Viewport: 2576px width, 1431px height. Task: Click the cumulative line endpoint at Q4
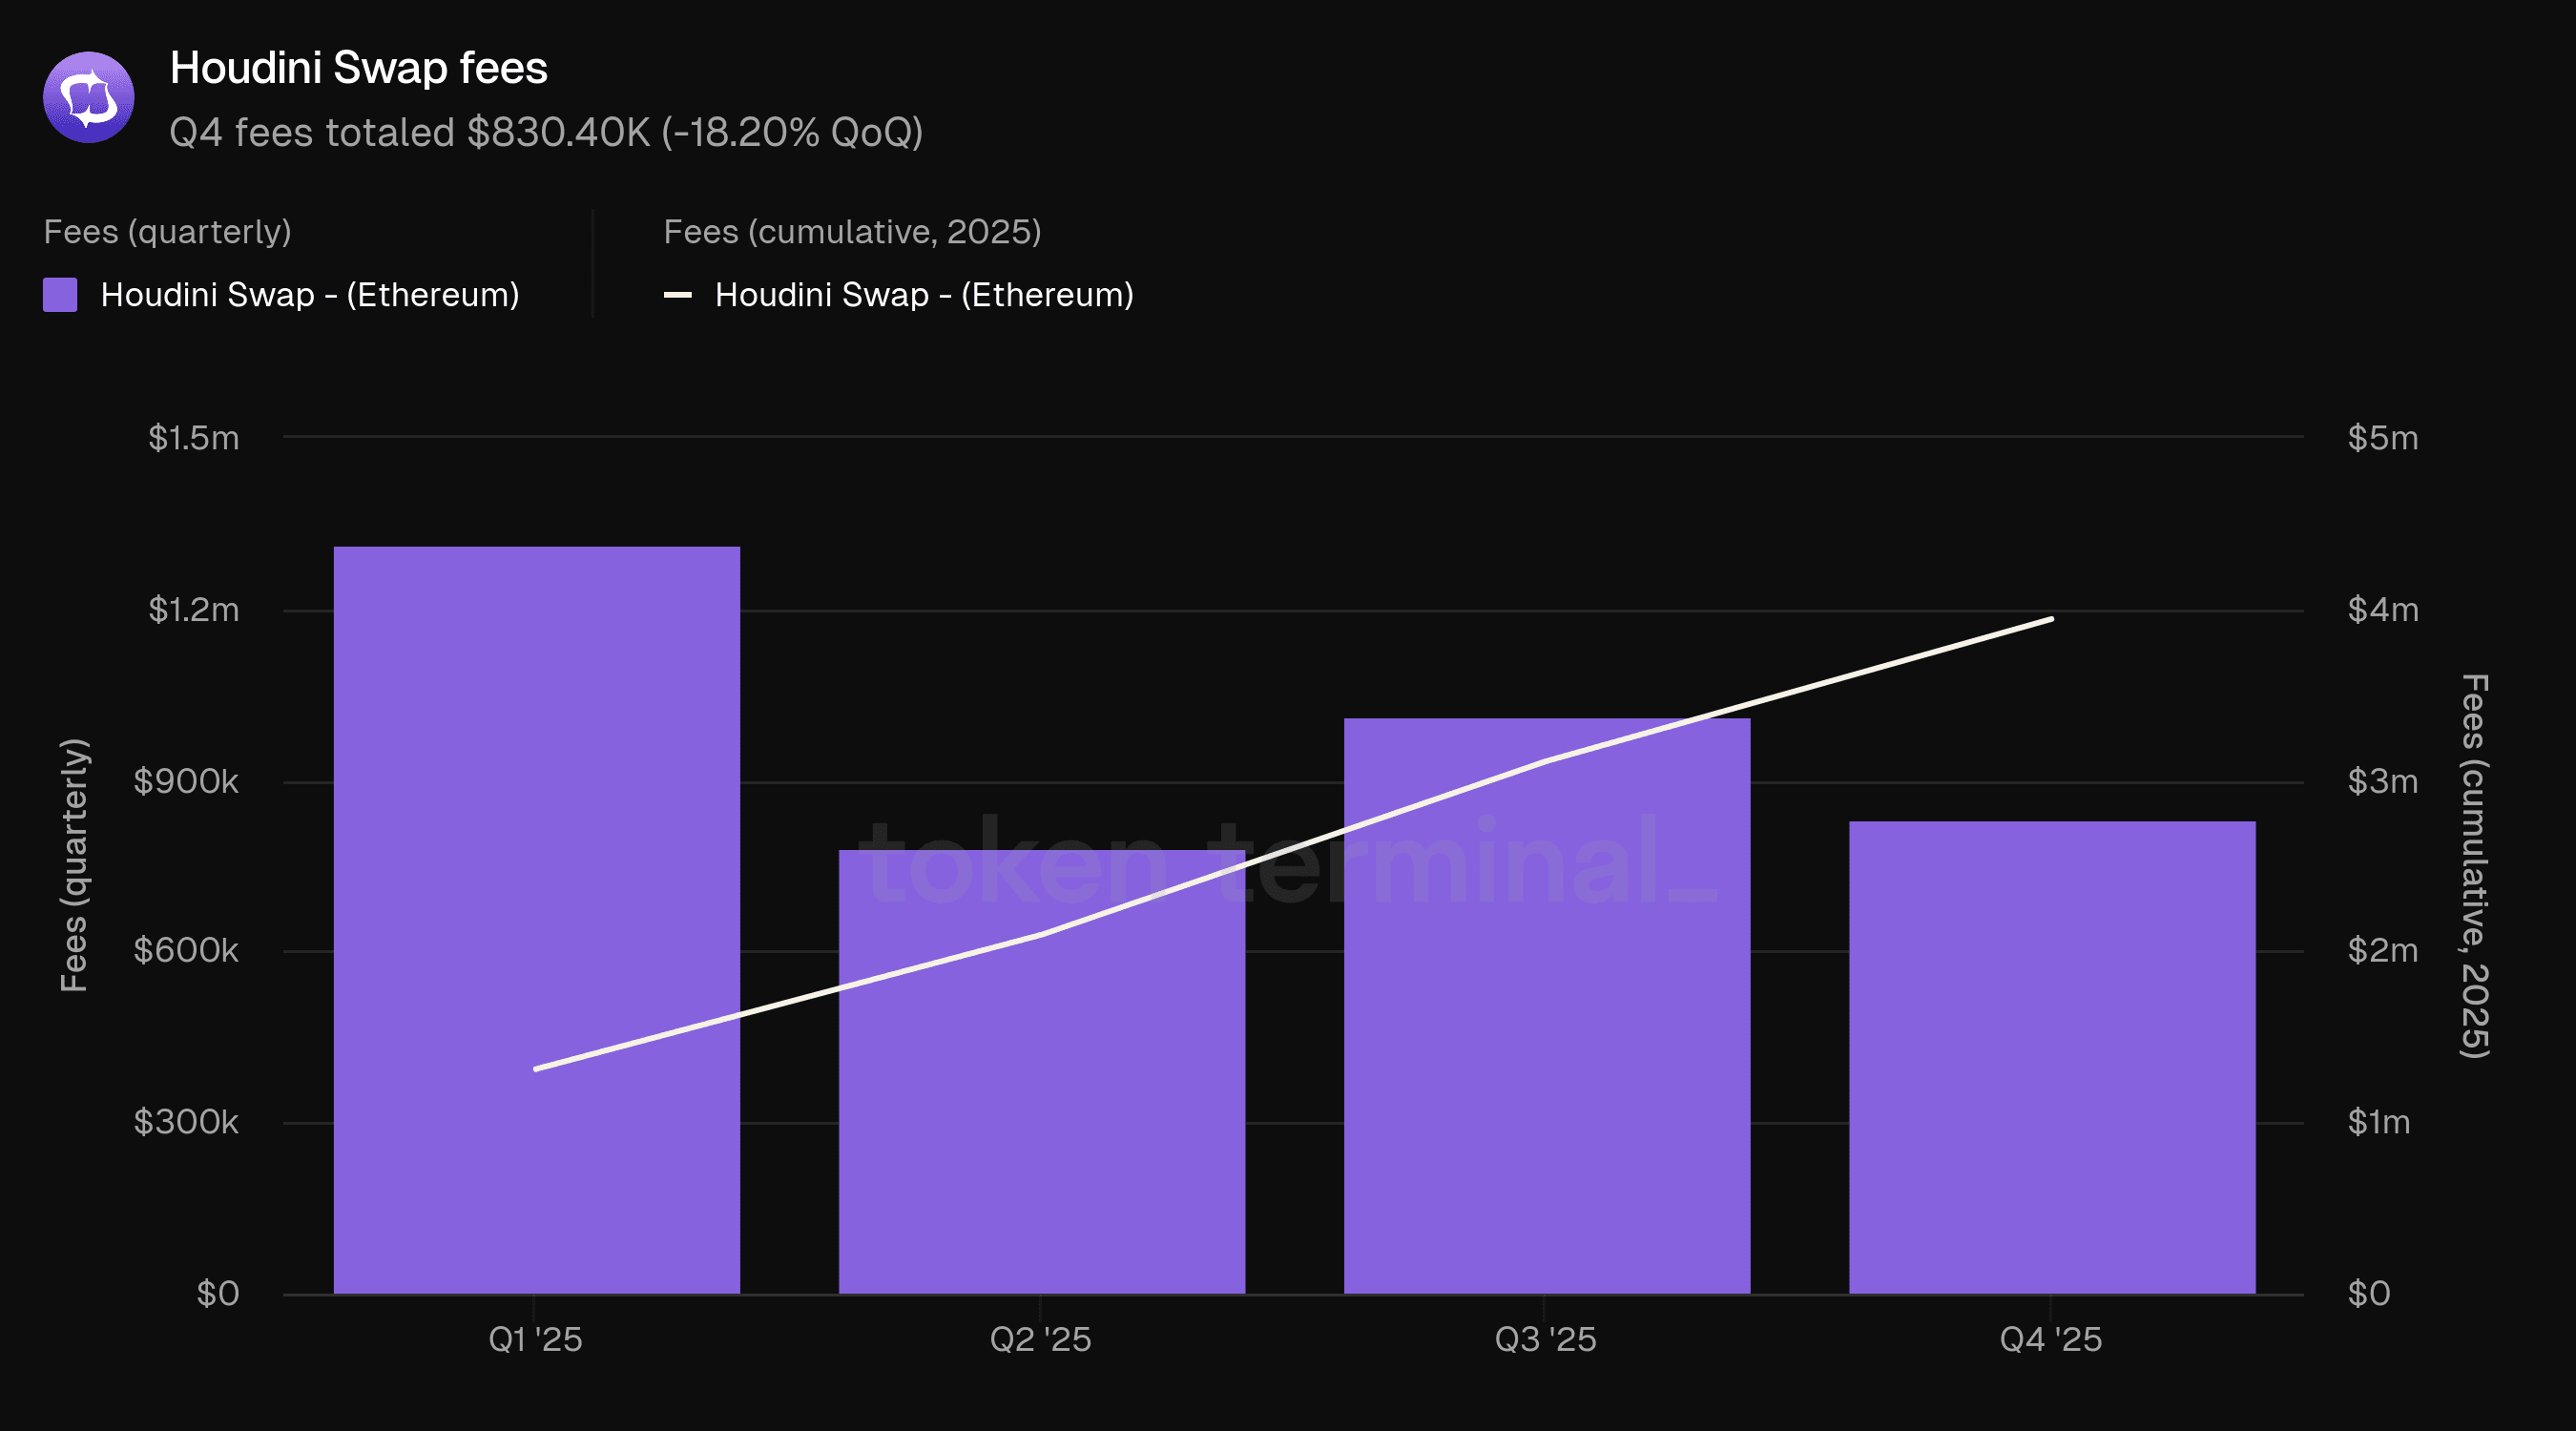(2051, 619)
